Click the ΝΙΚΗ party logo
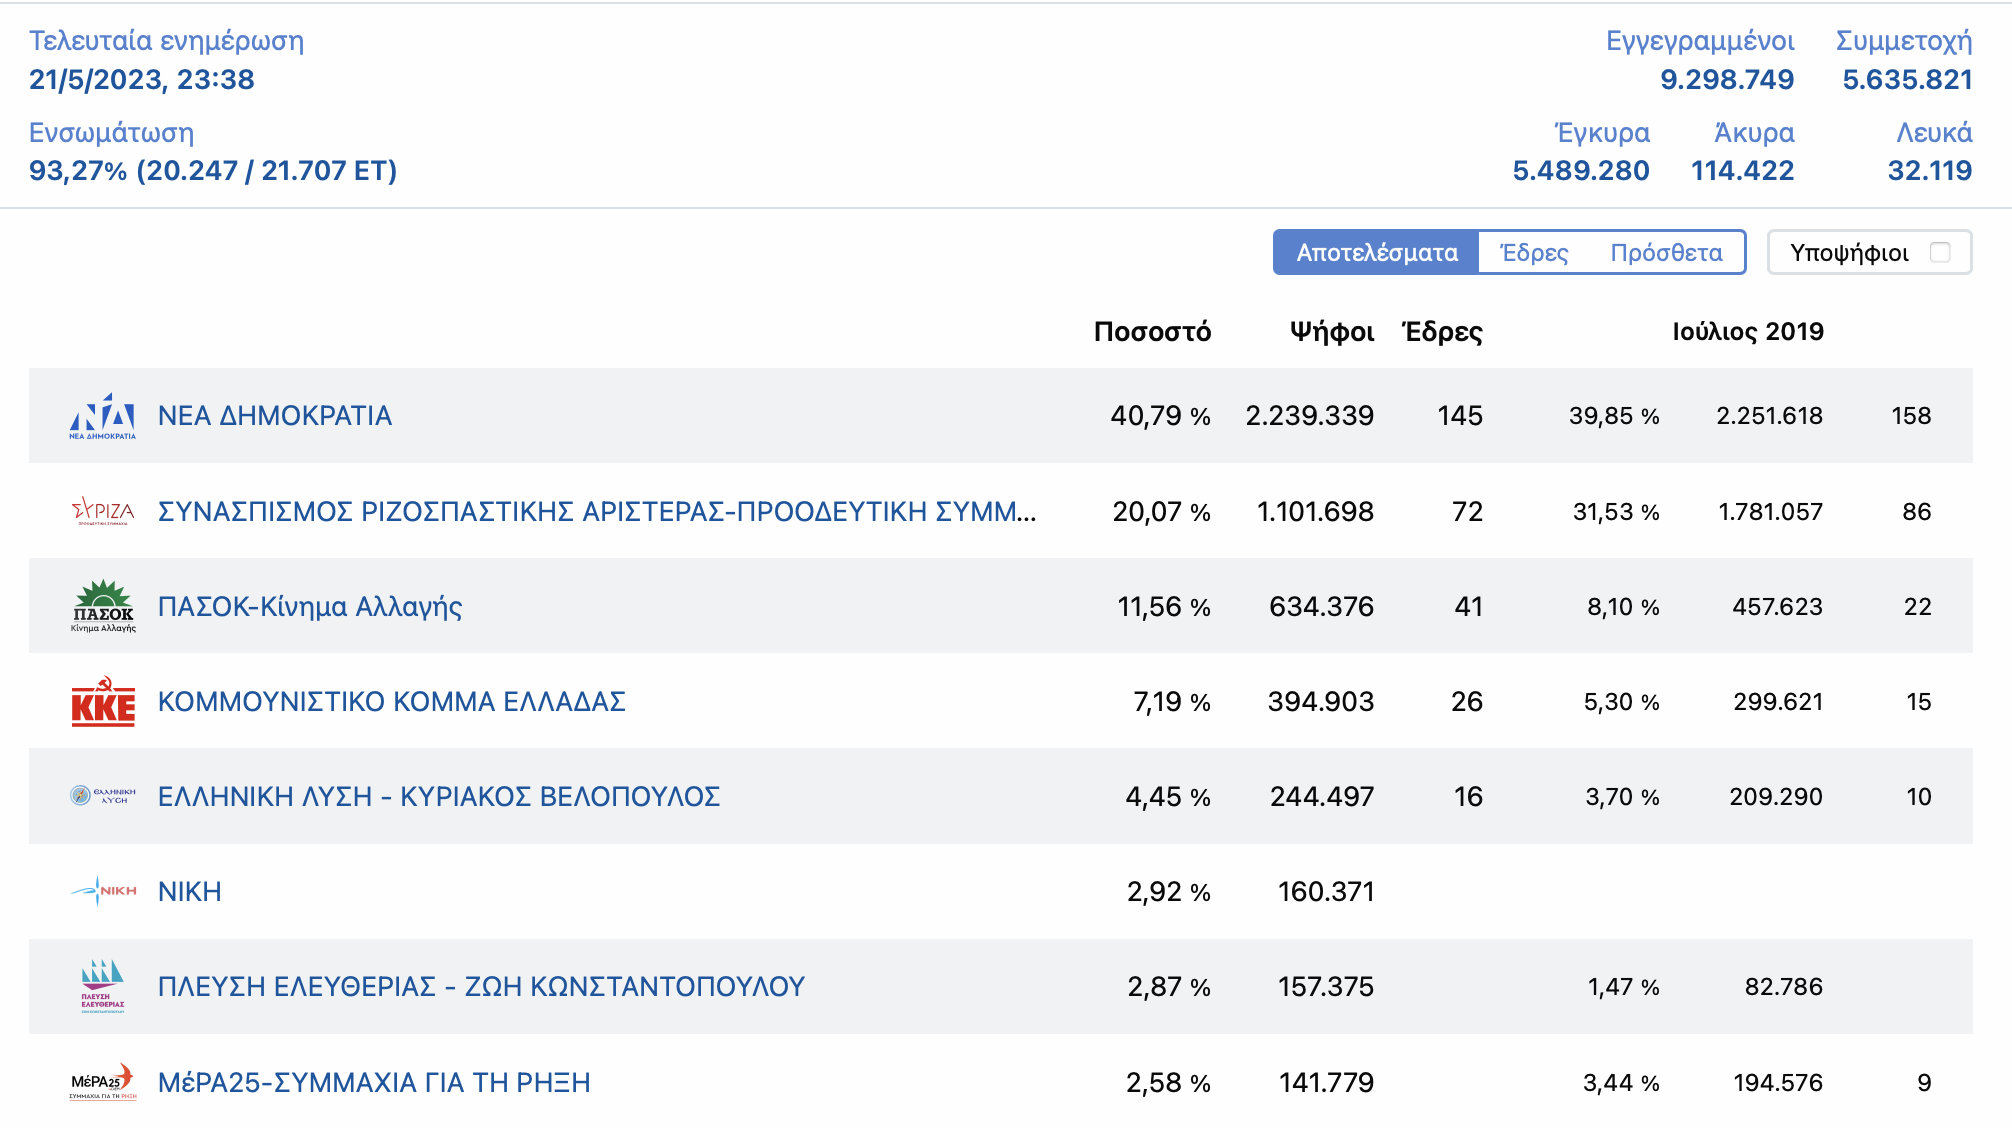 coord(103,891)
